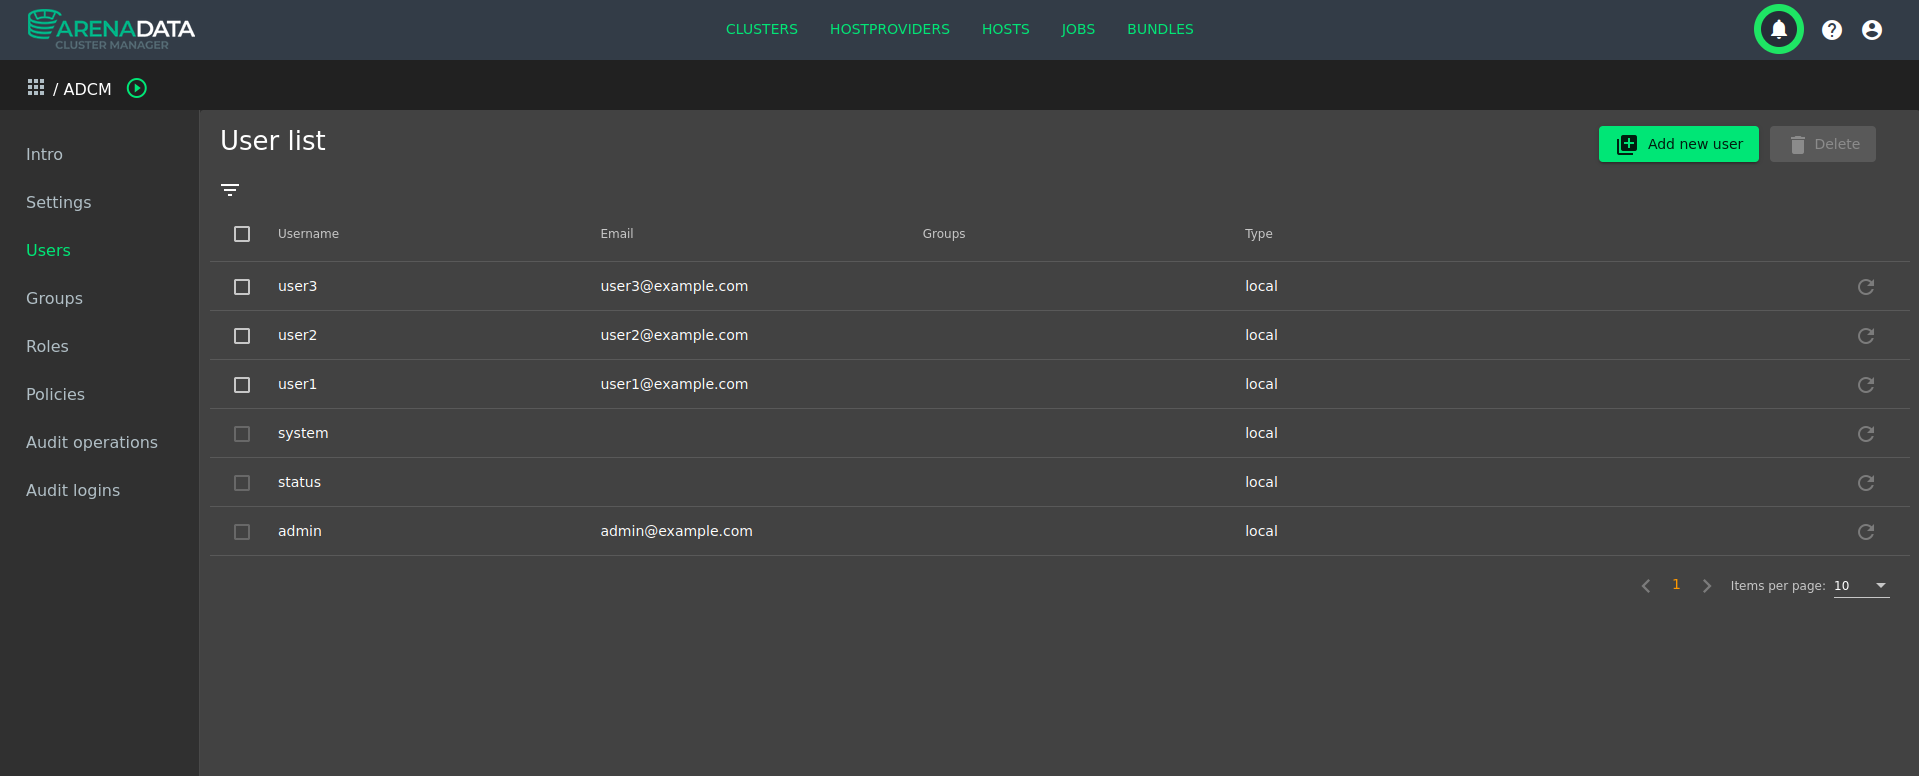
Task: Click the username admin
Action: tap(300, 531)
